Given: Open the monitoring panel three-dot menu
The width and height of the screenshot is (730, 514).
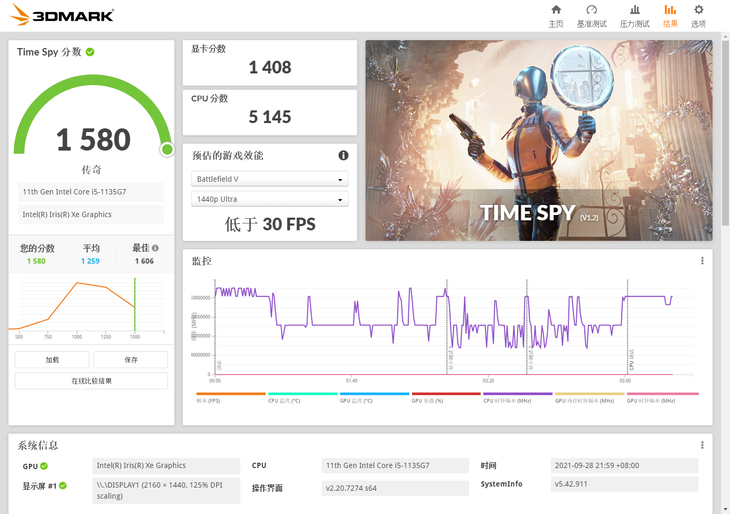Looking at the screenshot, I should 702,261.
